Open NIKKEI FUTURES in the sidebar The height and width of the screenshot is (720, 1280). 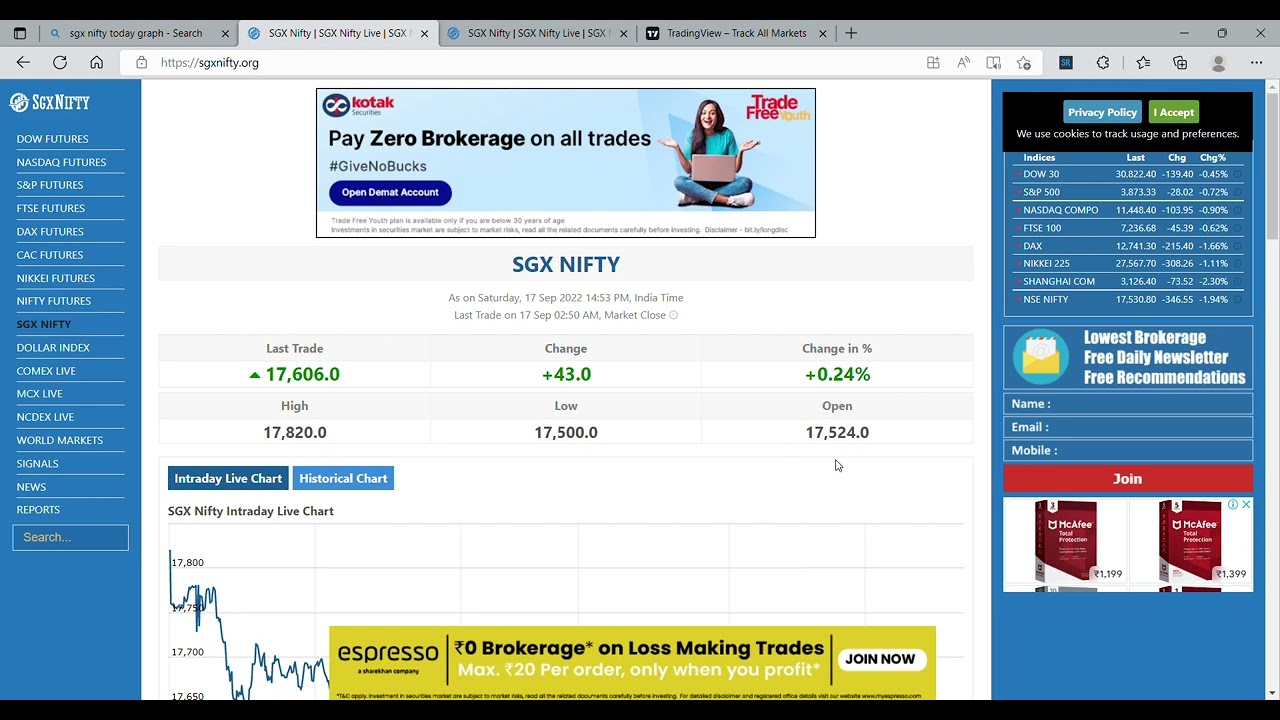(x=55, y=278)
